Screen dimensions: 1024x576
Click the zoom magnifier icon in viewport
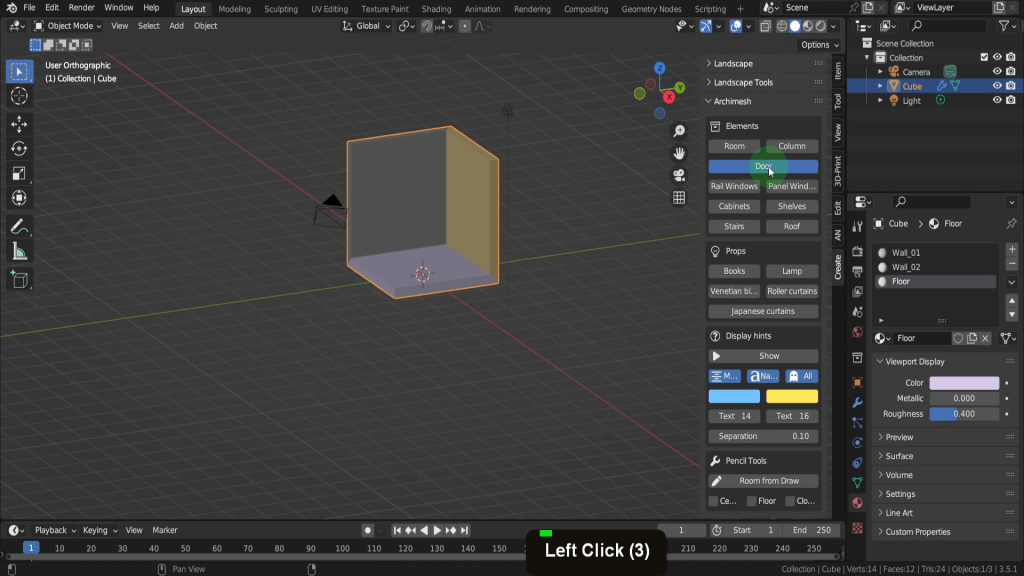pyautogui.click(x=679, y=131)
